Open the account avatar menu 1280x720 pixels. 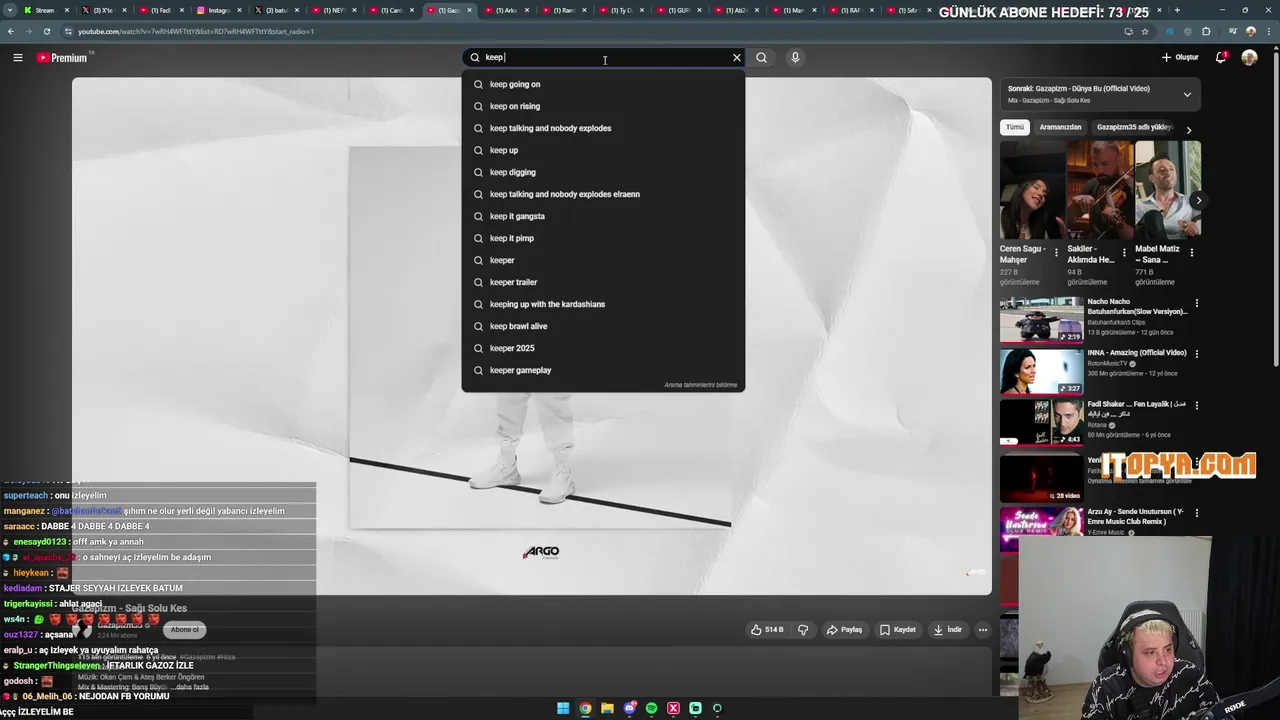[x=1249, y=57]
